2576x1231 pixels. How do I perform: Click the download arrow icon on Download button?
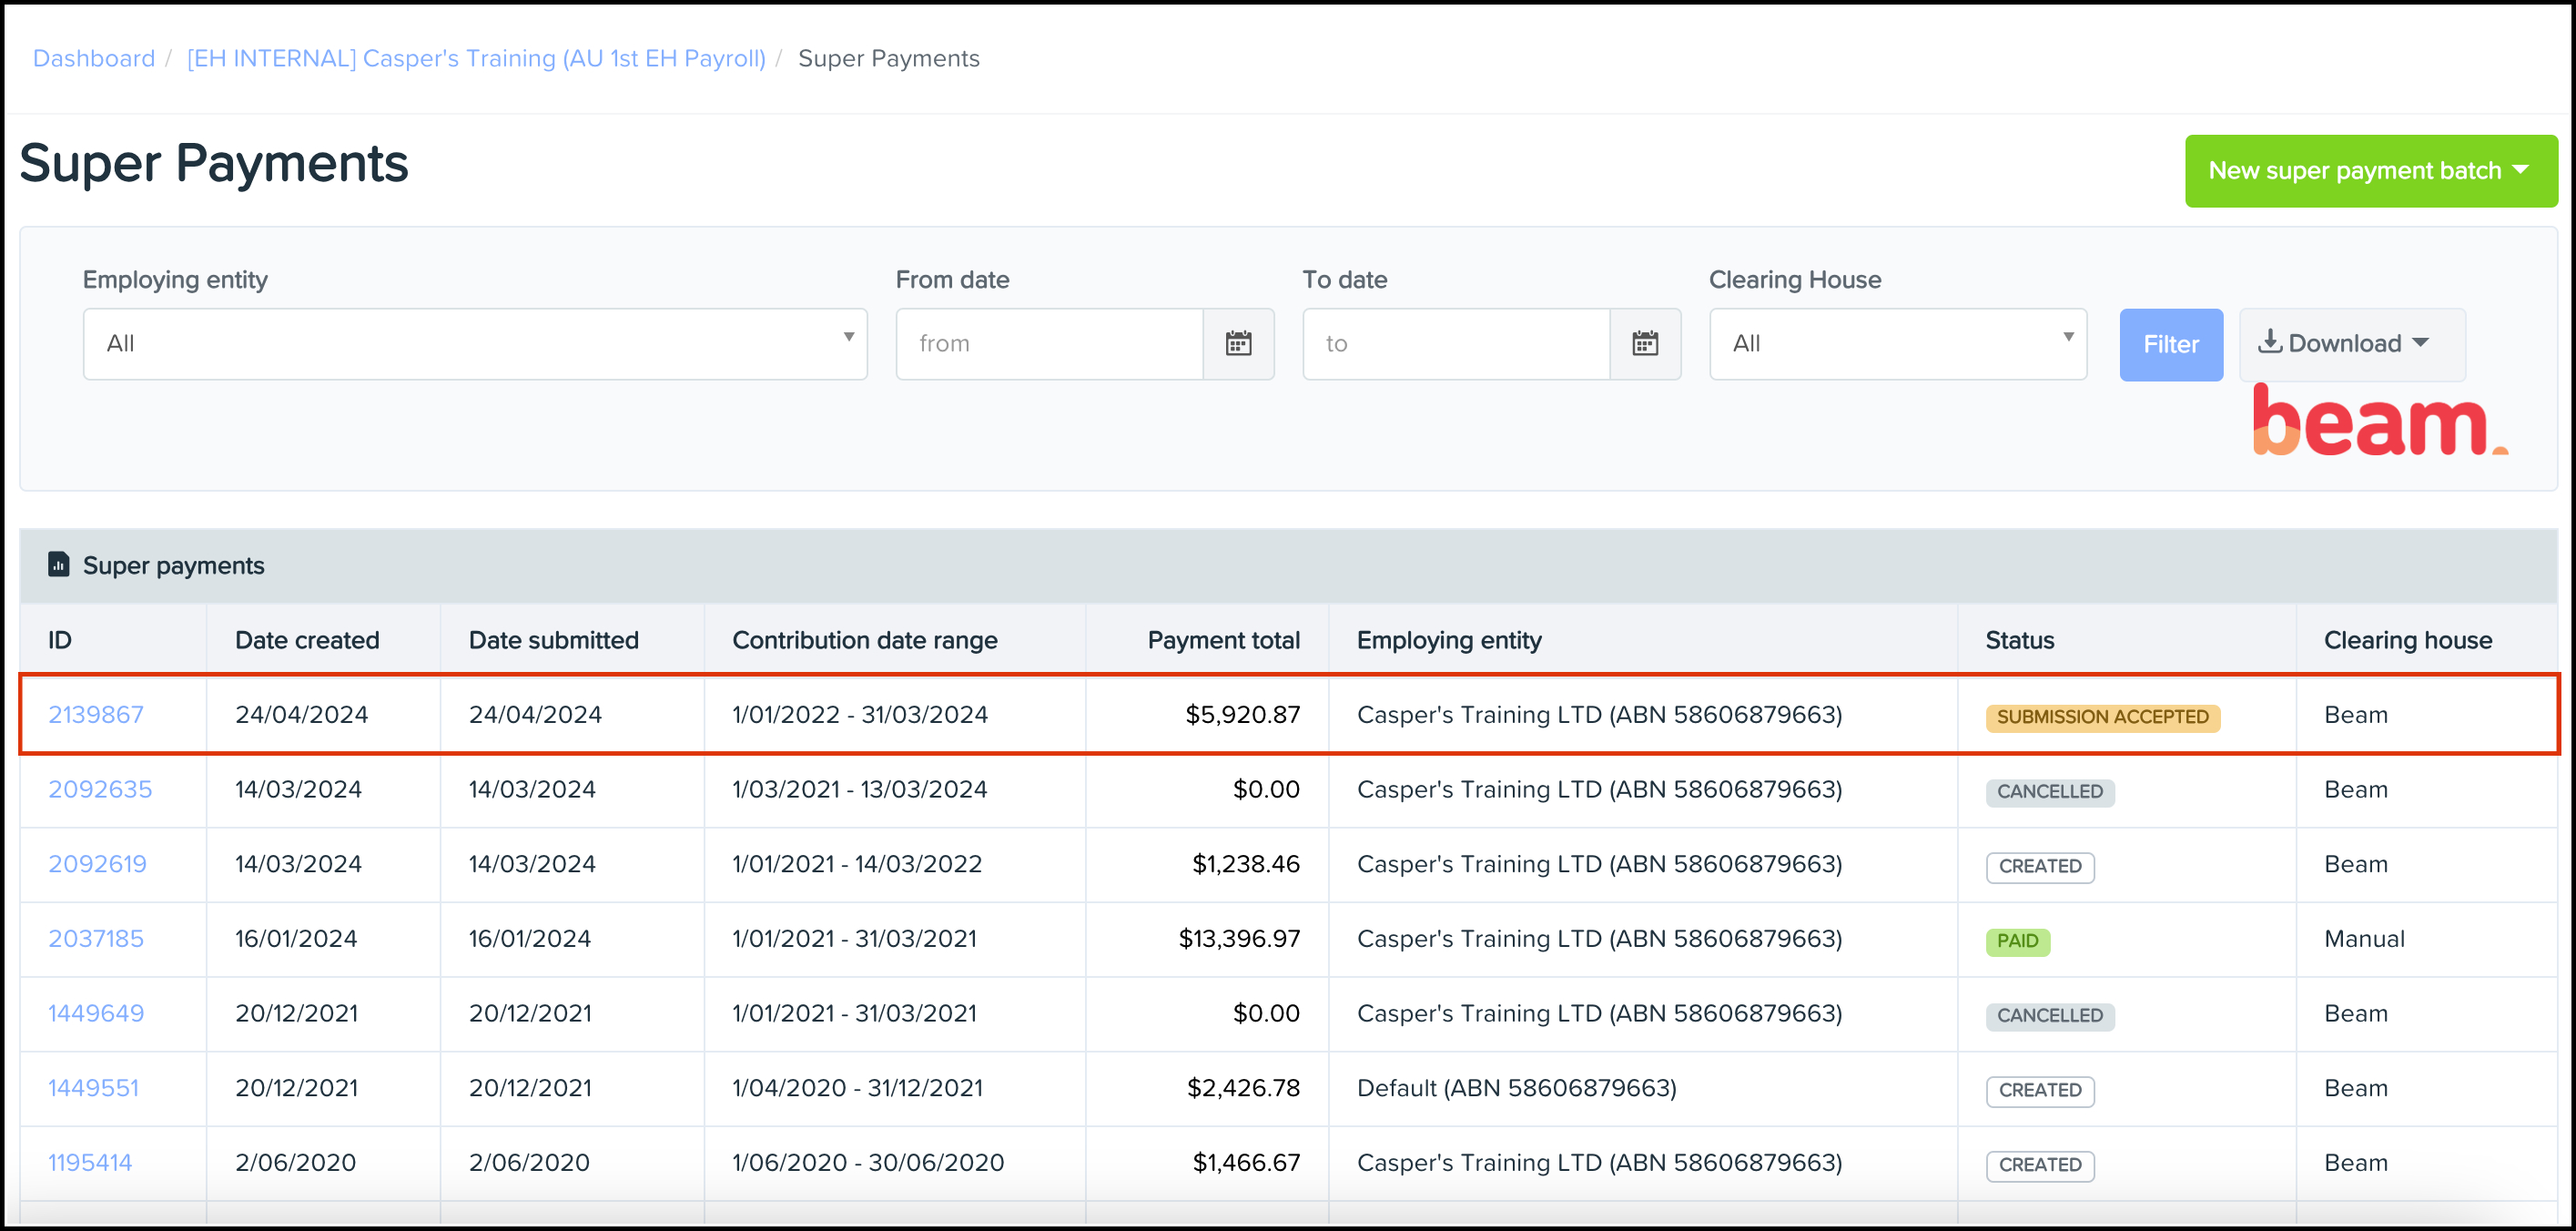(x=2270, y=342)
